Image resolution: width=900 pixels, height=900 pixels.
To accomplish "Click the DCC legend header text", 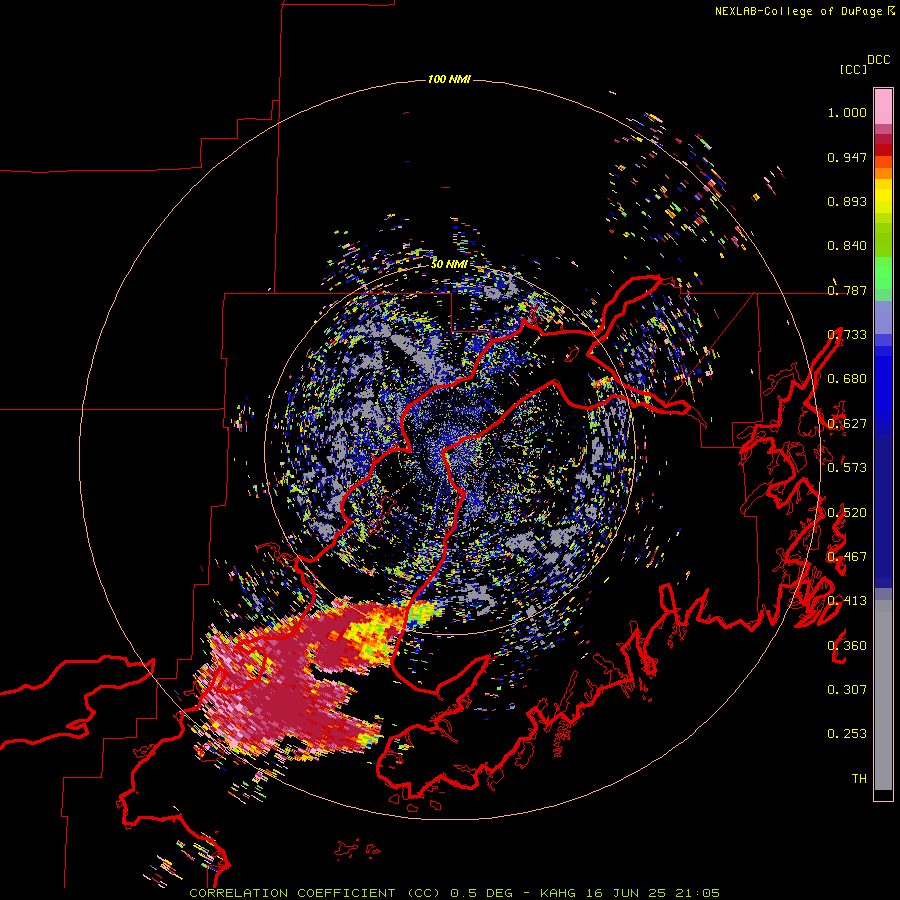I will [878, 60].
